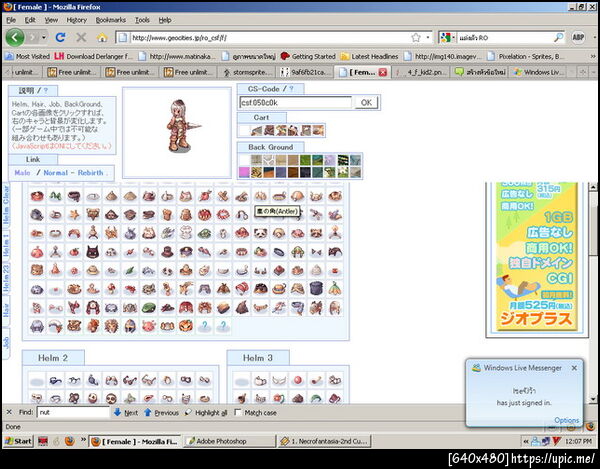Choose the plain white background swatch

(x=244, y=160)
